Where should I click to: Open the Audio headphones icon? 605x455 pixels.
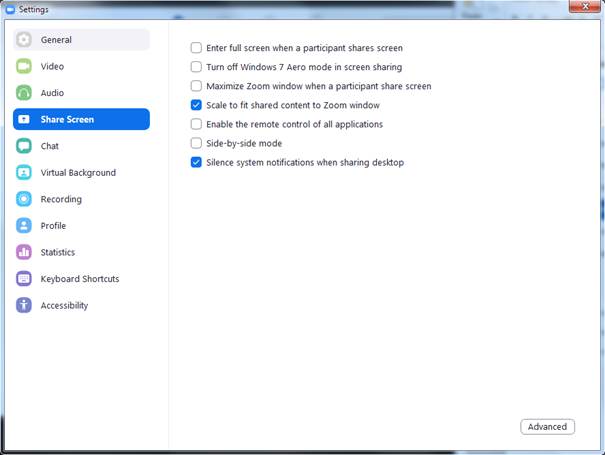pyautogui.click(x=24, y=93)
